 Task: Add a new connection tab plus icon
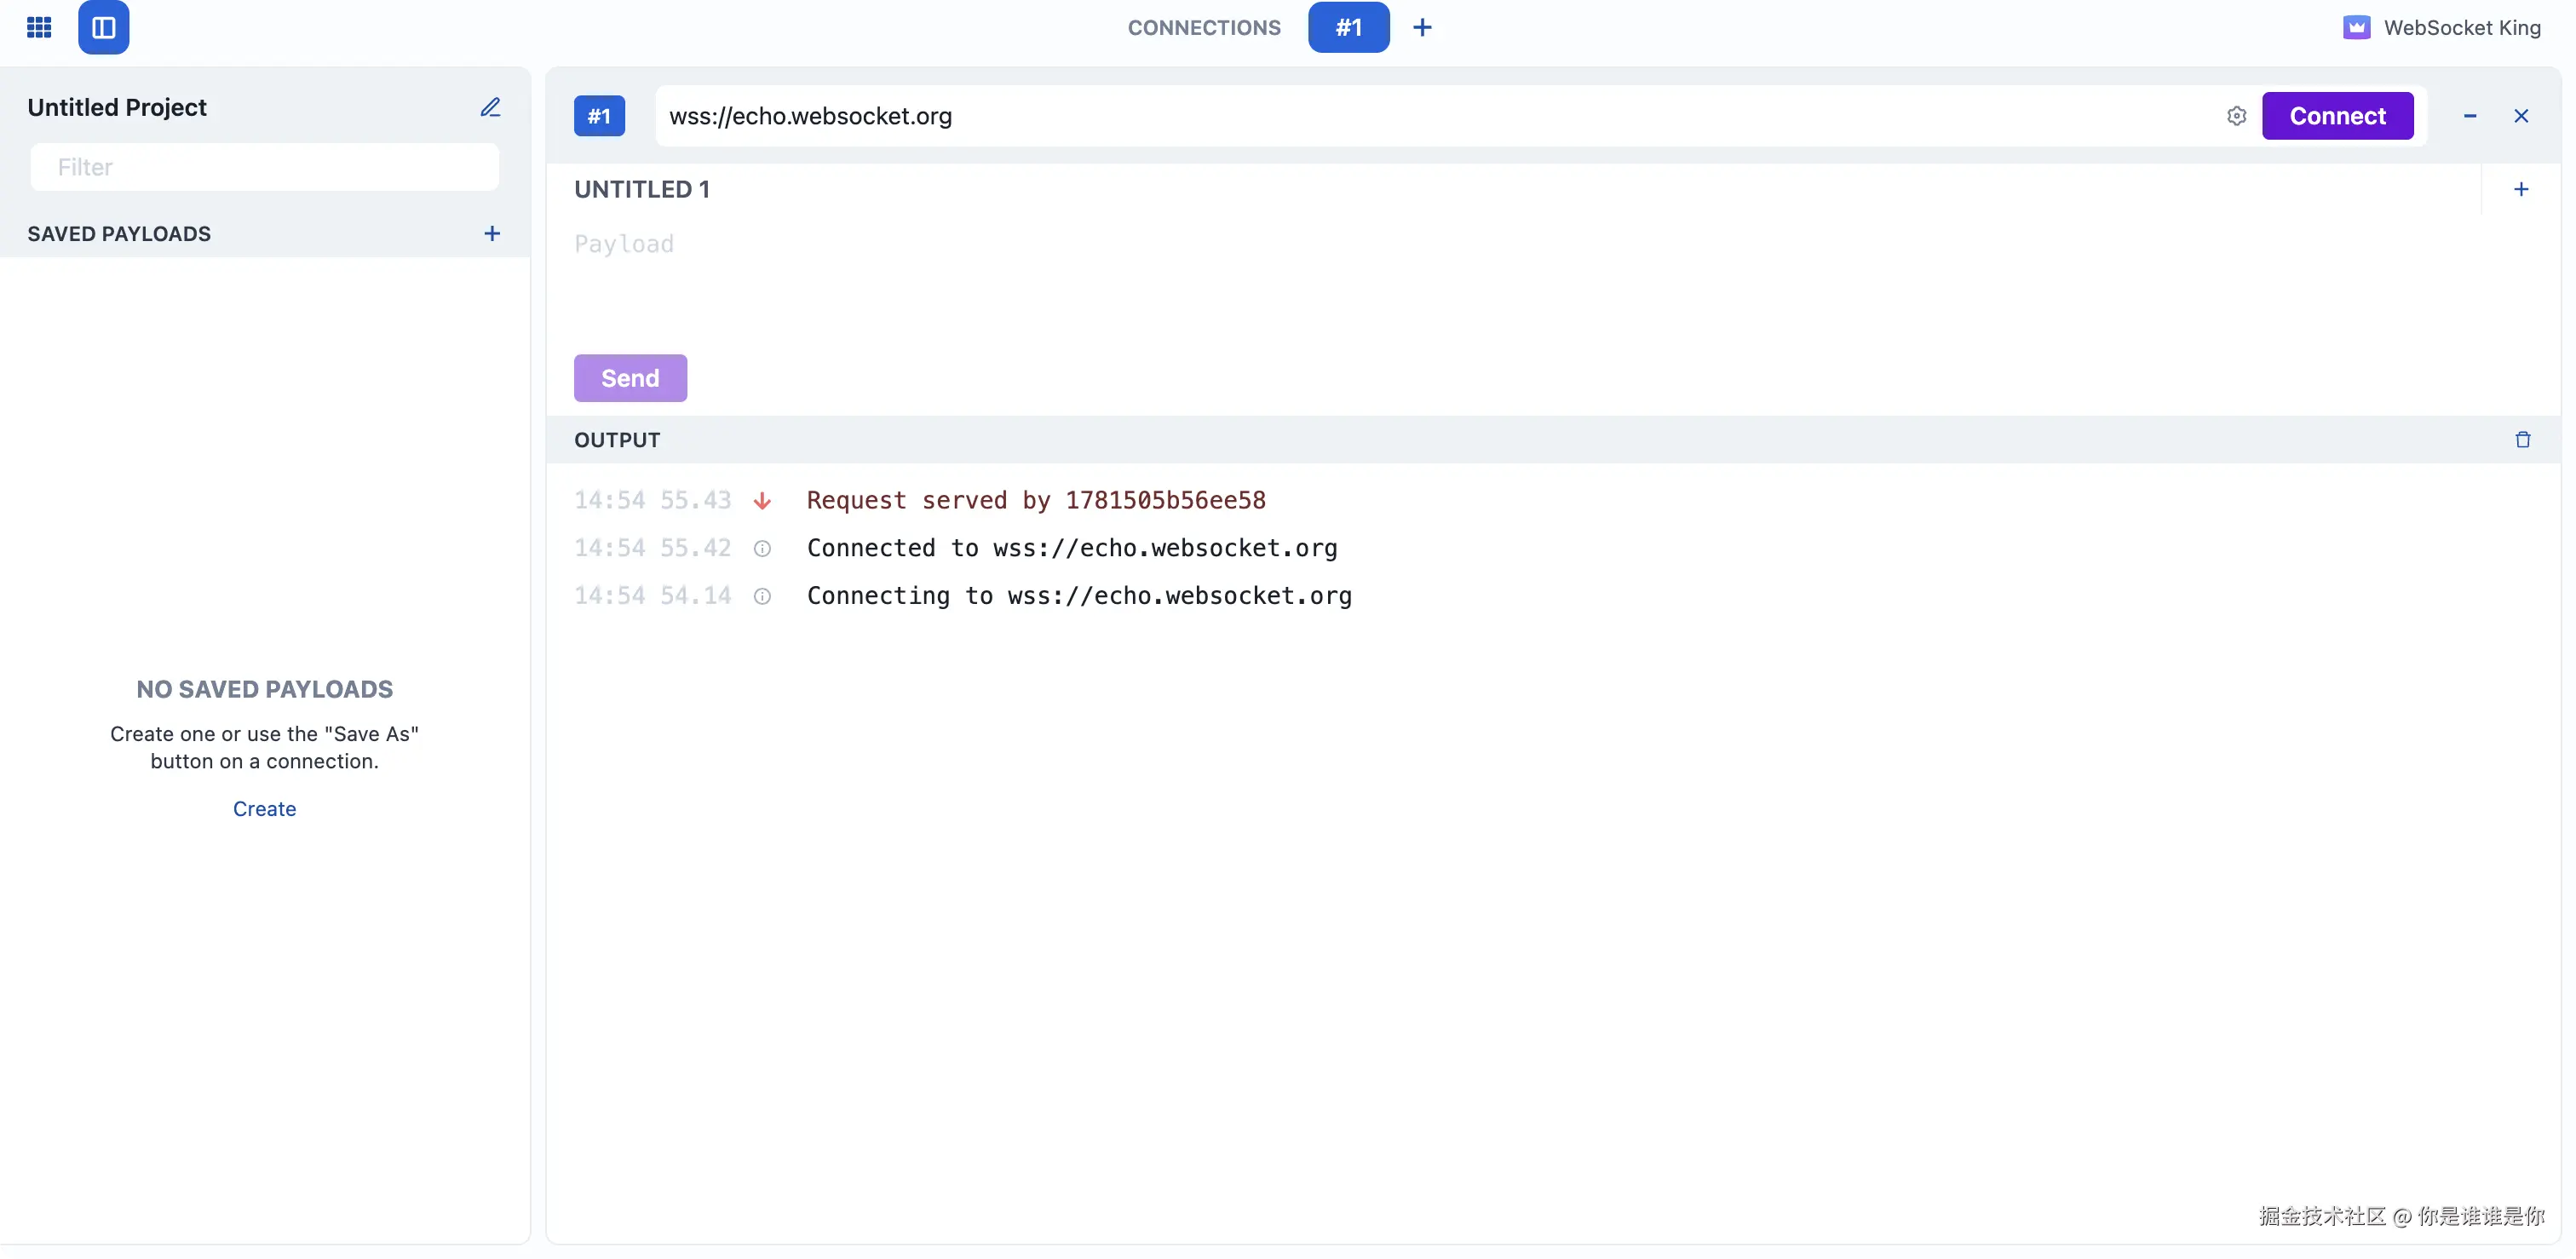click(1422, 27)
